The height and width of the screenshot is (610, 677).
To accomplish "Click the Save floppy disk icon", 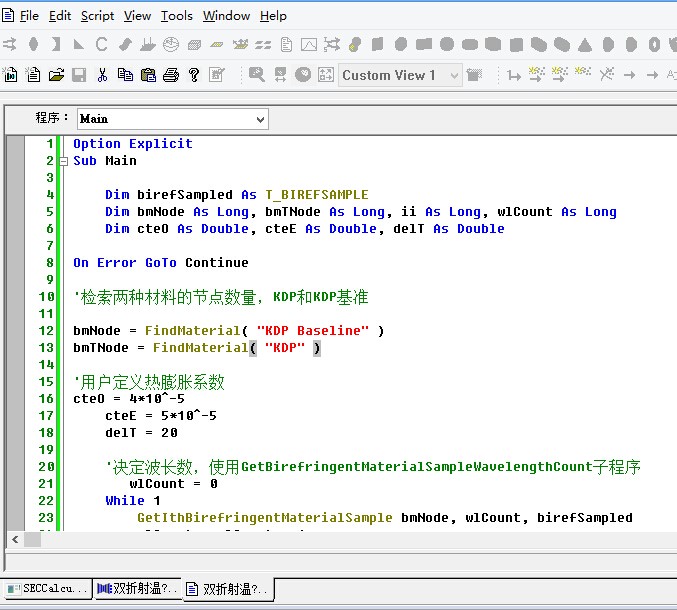I will pyautogui.click(x=79, y=75).
